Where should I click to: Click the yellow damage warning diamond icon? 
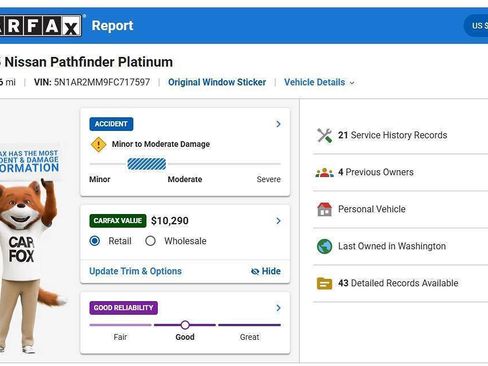point(99,144)
